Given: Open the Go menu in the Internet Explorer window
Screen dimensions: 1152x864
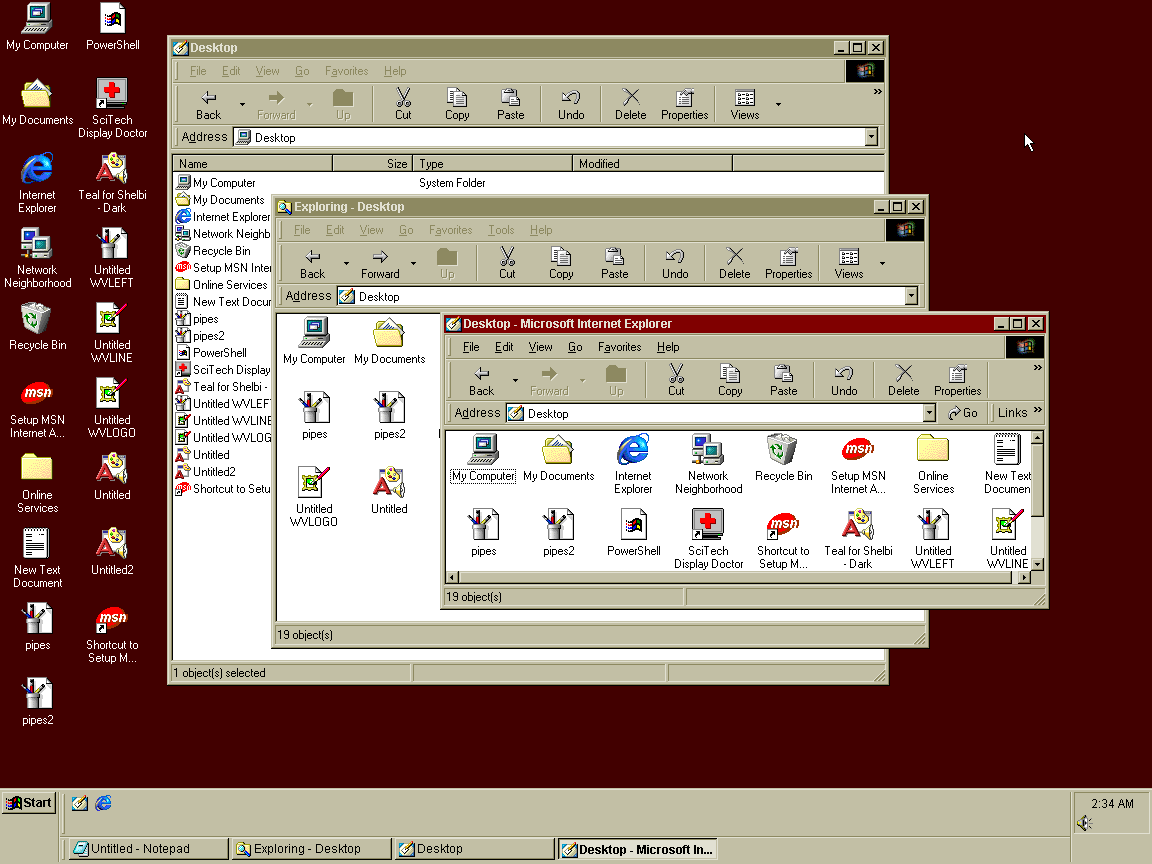Looking at the screenshot, I should 575,347.
